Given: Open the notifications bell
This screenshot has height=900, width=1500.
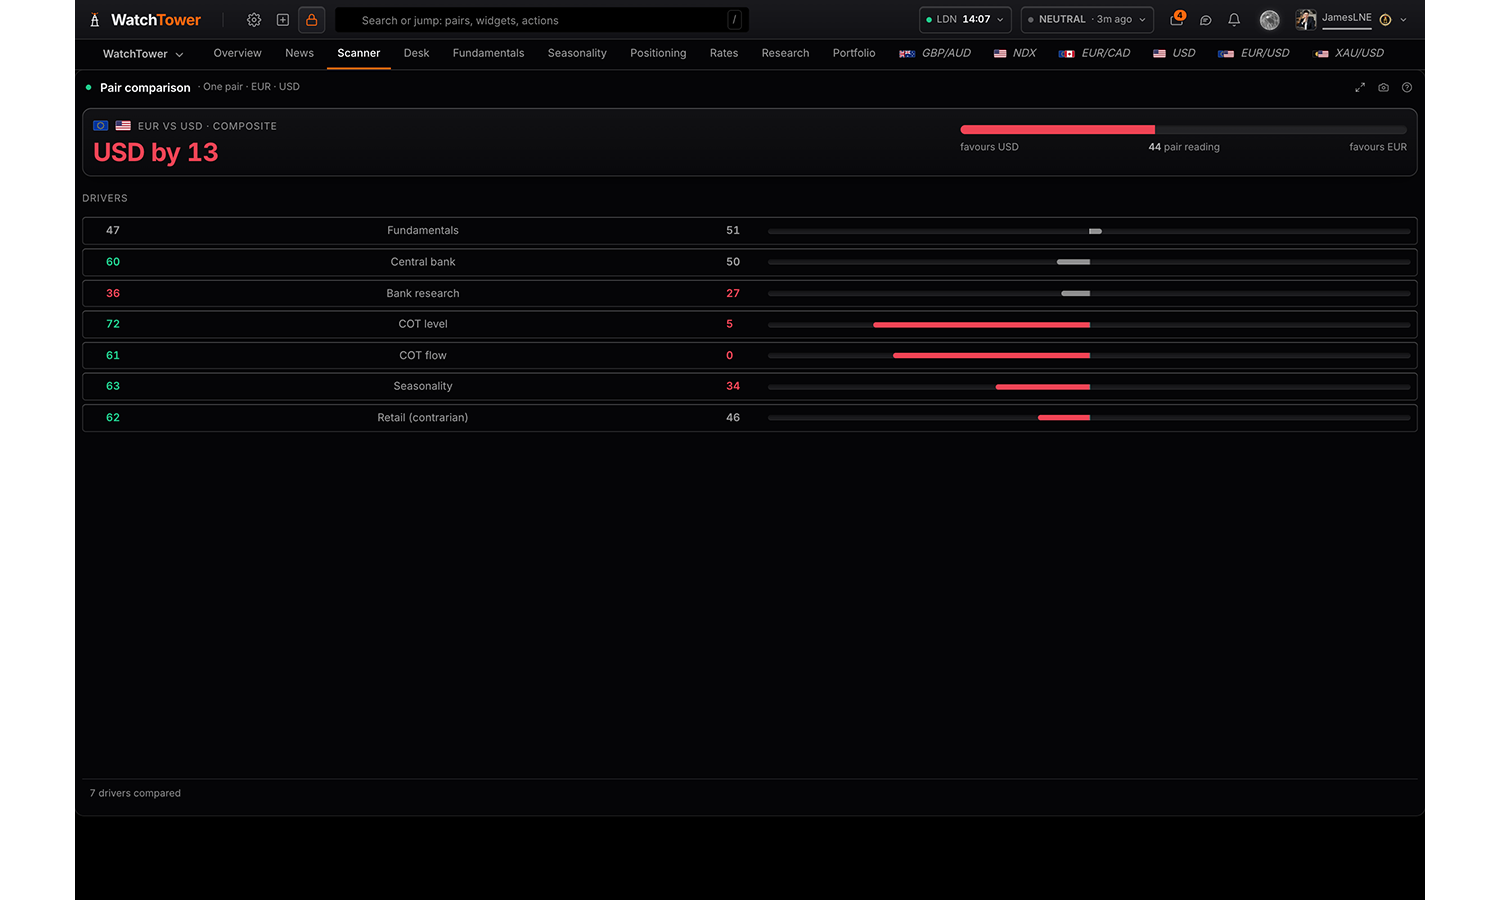Looking at the screenshot, I should pos(1234,20).
